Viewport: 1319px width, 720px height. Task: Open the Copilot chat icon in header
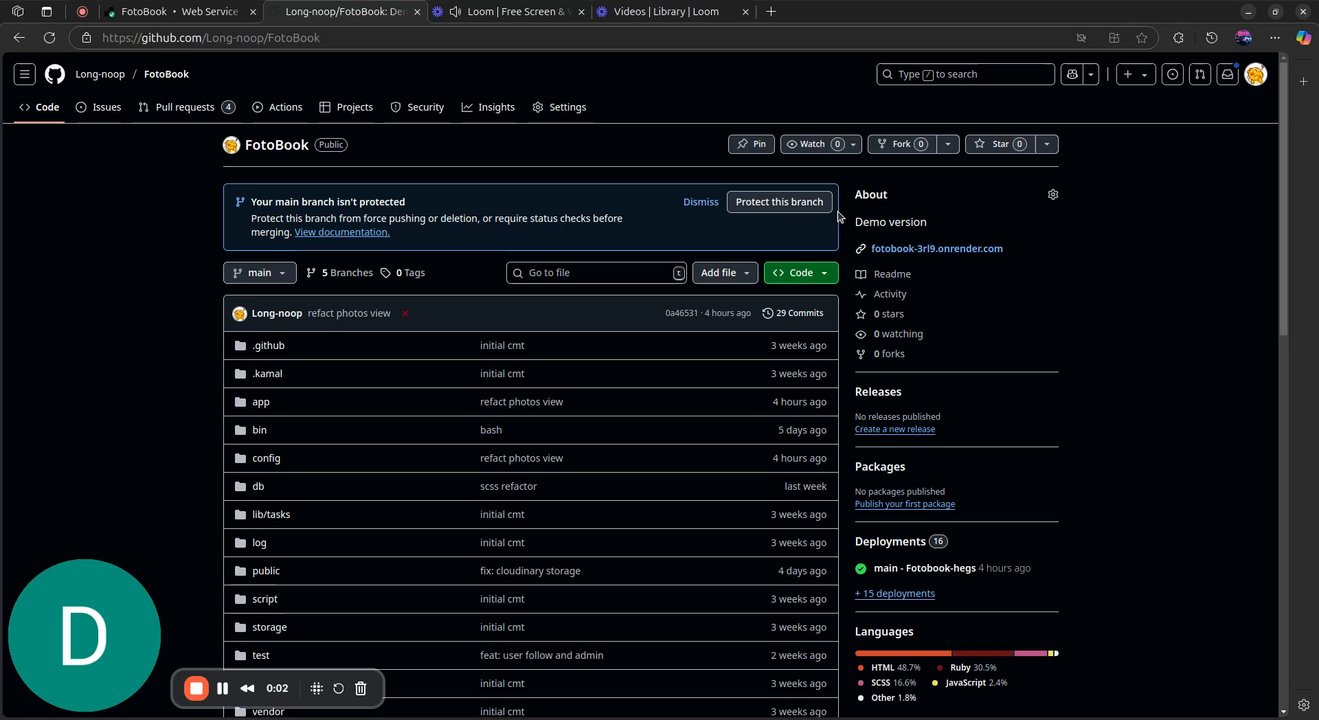(x=1072, y=74)
